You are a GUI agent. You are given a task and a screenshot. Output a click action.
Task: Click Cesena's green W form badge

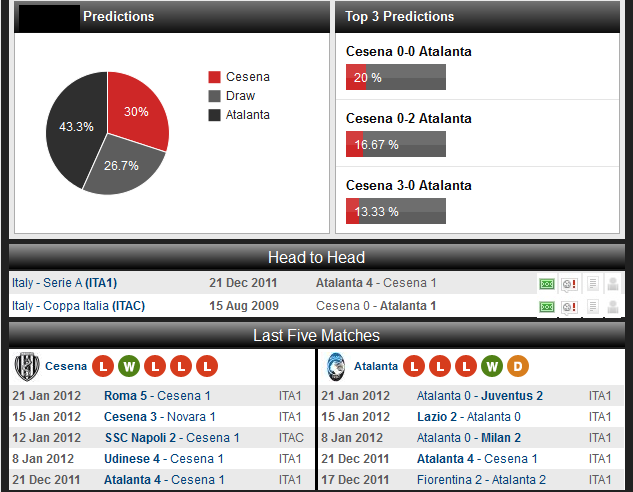click(129, 367)
